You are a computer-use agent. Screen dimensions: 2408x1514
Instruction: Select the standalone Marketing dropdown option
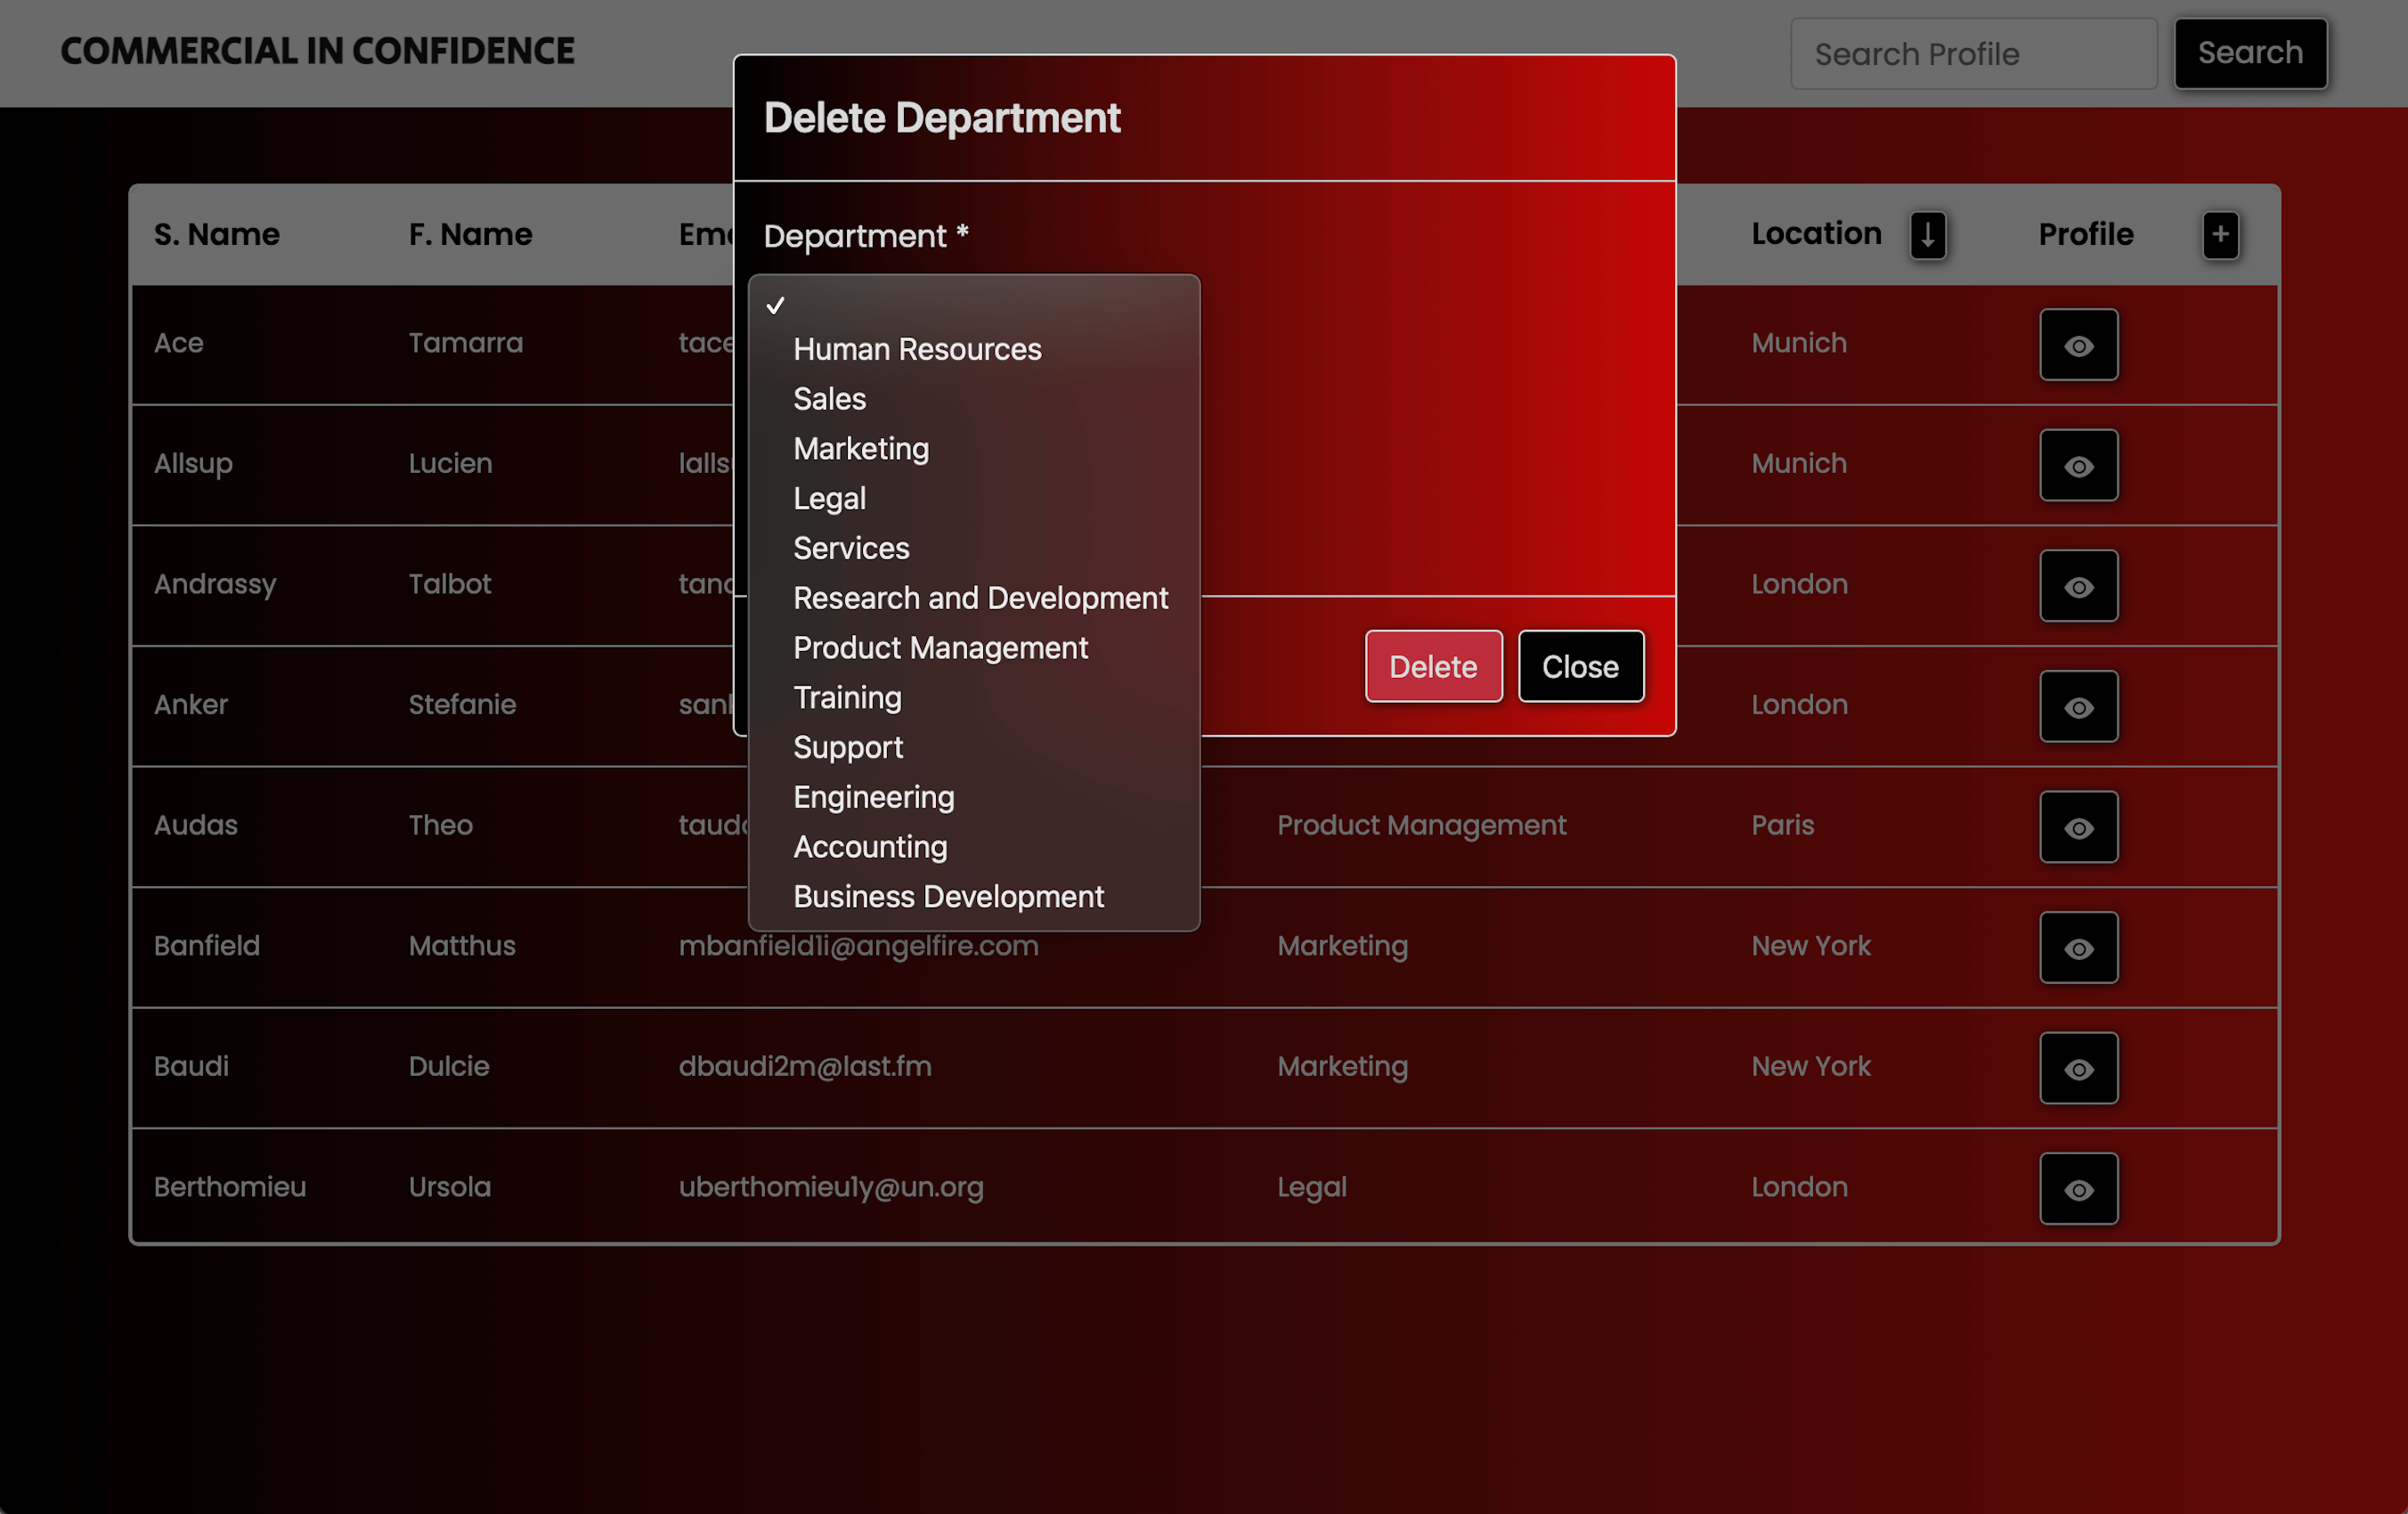974,449
